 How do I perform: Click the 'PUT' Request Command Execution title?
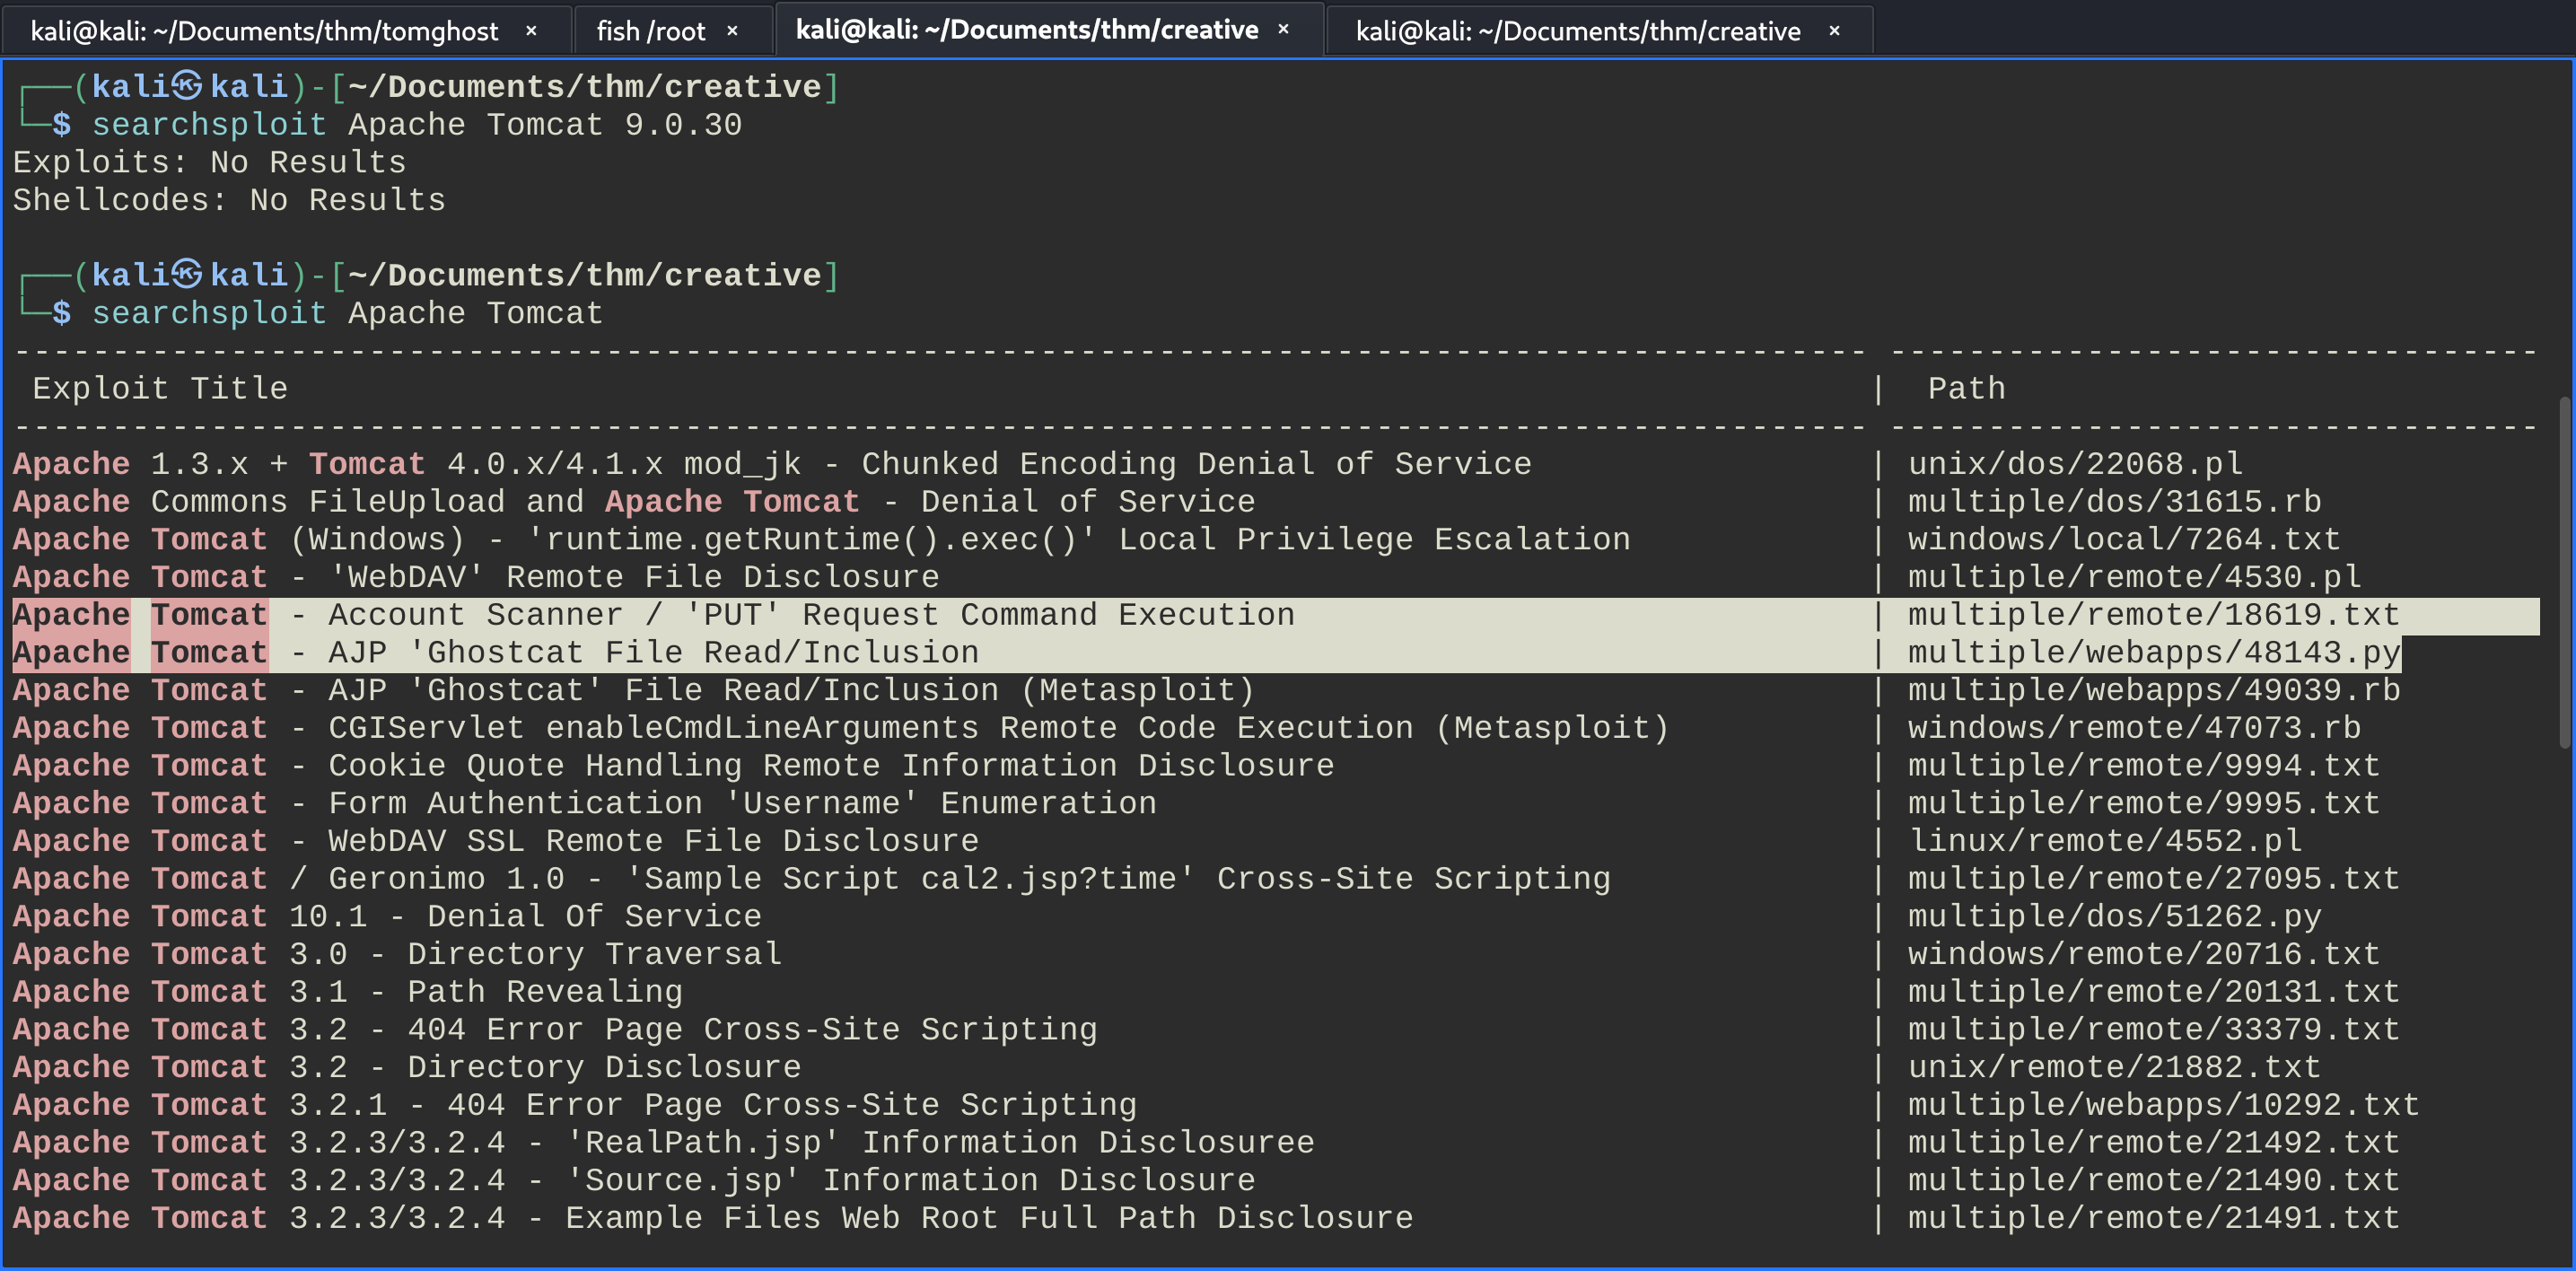click(654, 615)
